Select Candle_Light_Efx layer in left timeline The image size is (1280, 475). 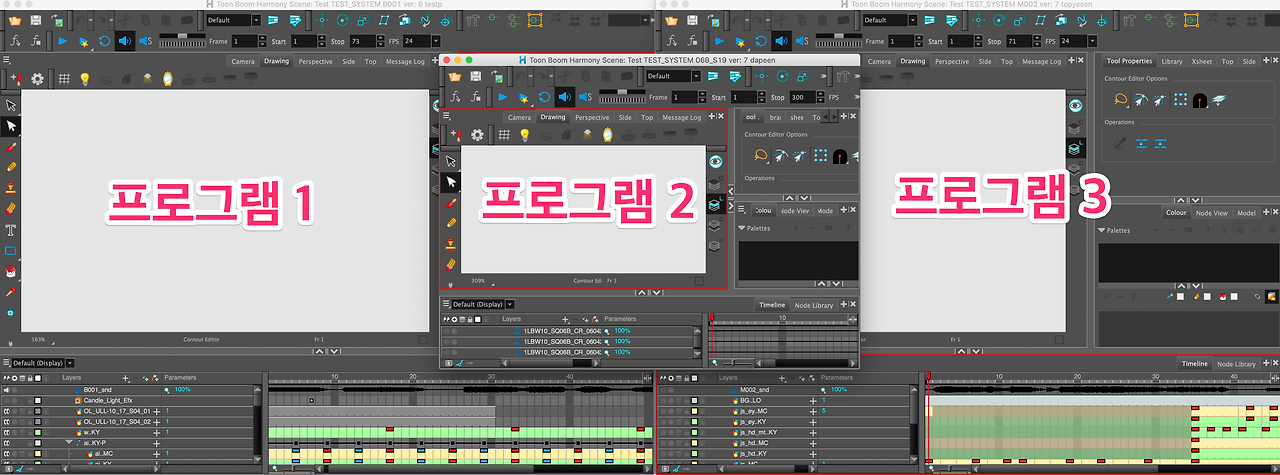point(108,400)
